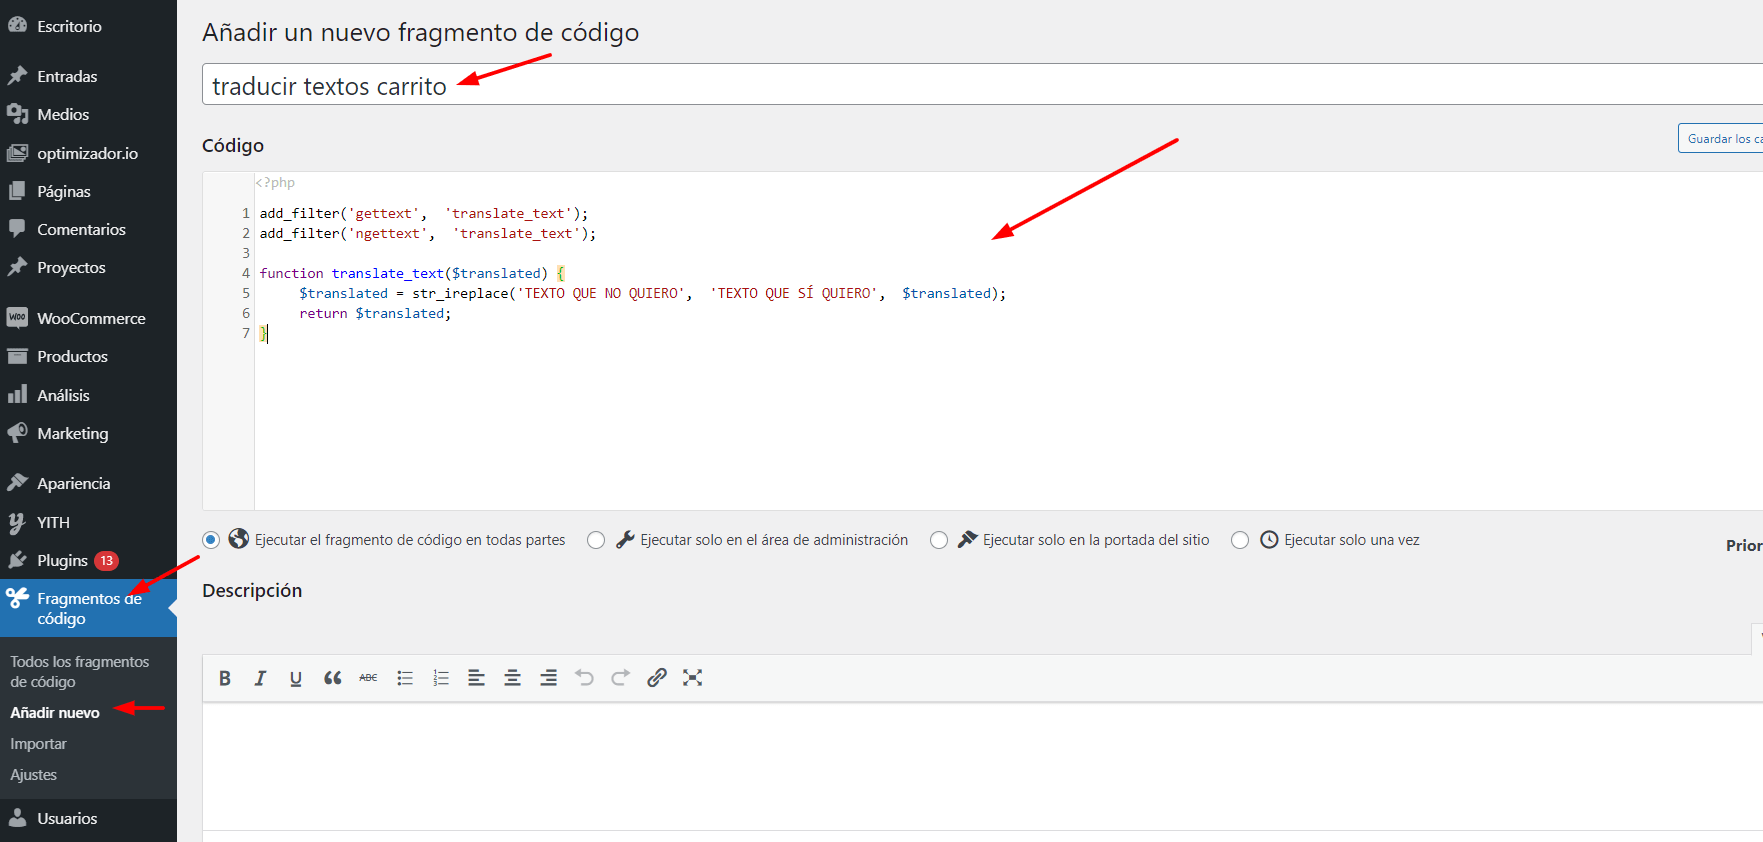Image resolution: width=1763 pixels, height=842 pixels.
Task: Click the Guardar los cambios button
Action: tap(1720, 139)
